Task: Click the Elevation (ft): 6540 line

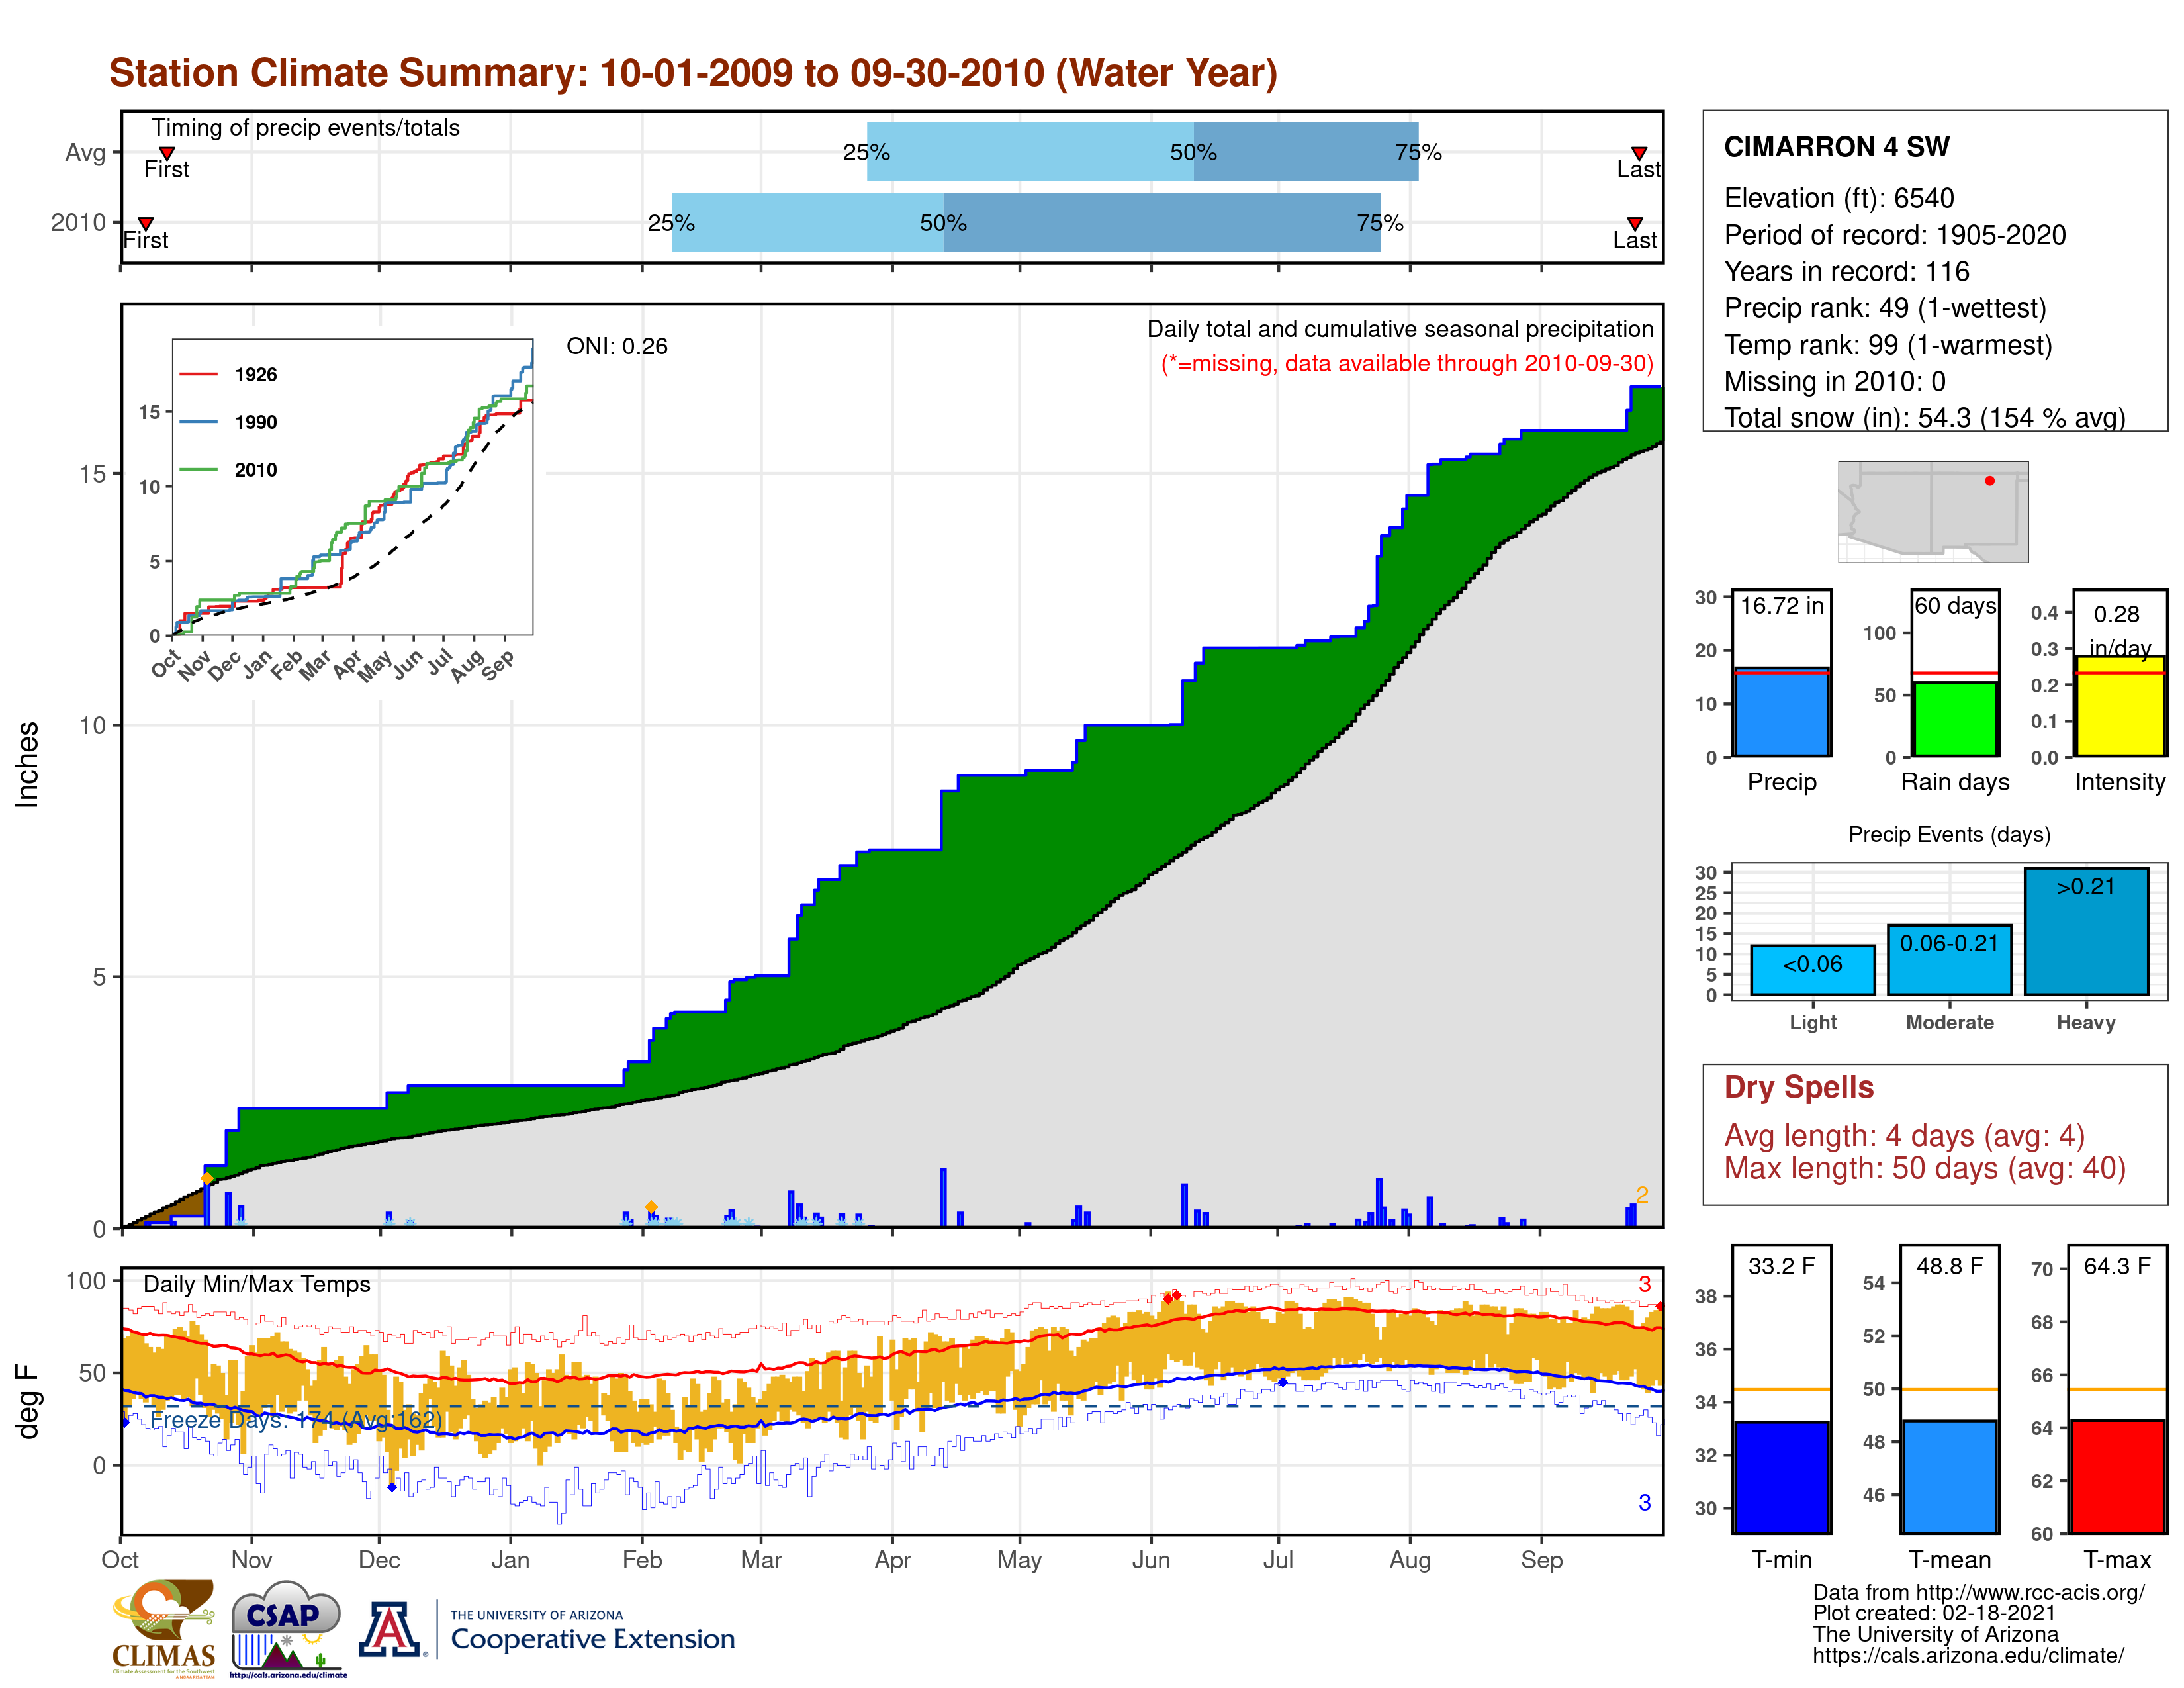Action: pos(1839,198)
